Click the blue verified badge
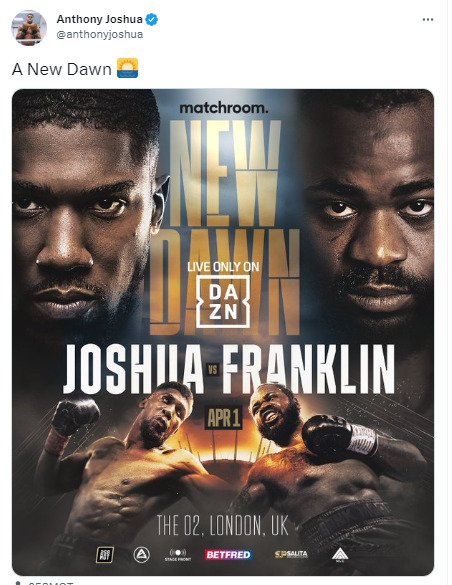Viewport: 452px width, 585px height. tap(151, 19)
